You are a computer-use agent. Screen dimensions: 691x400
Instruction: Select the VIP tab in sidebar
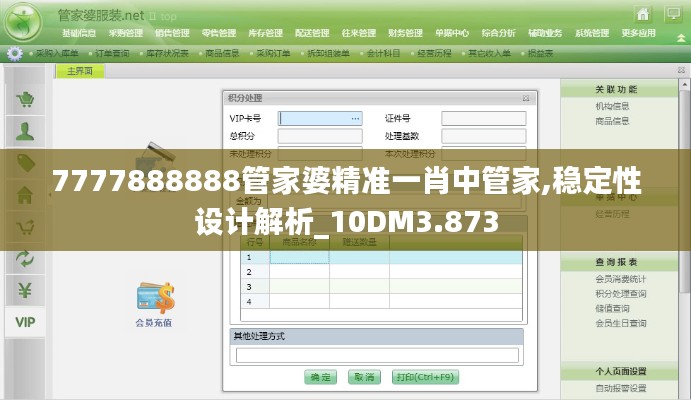(x=25, y=322)
